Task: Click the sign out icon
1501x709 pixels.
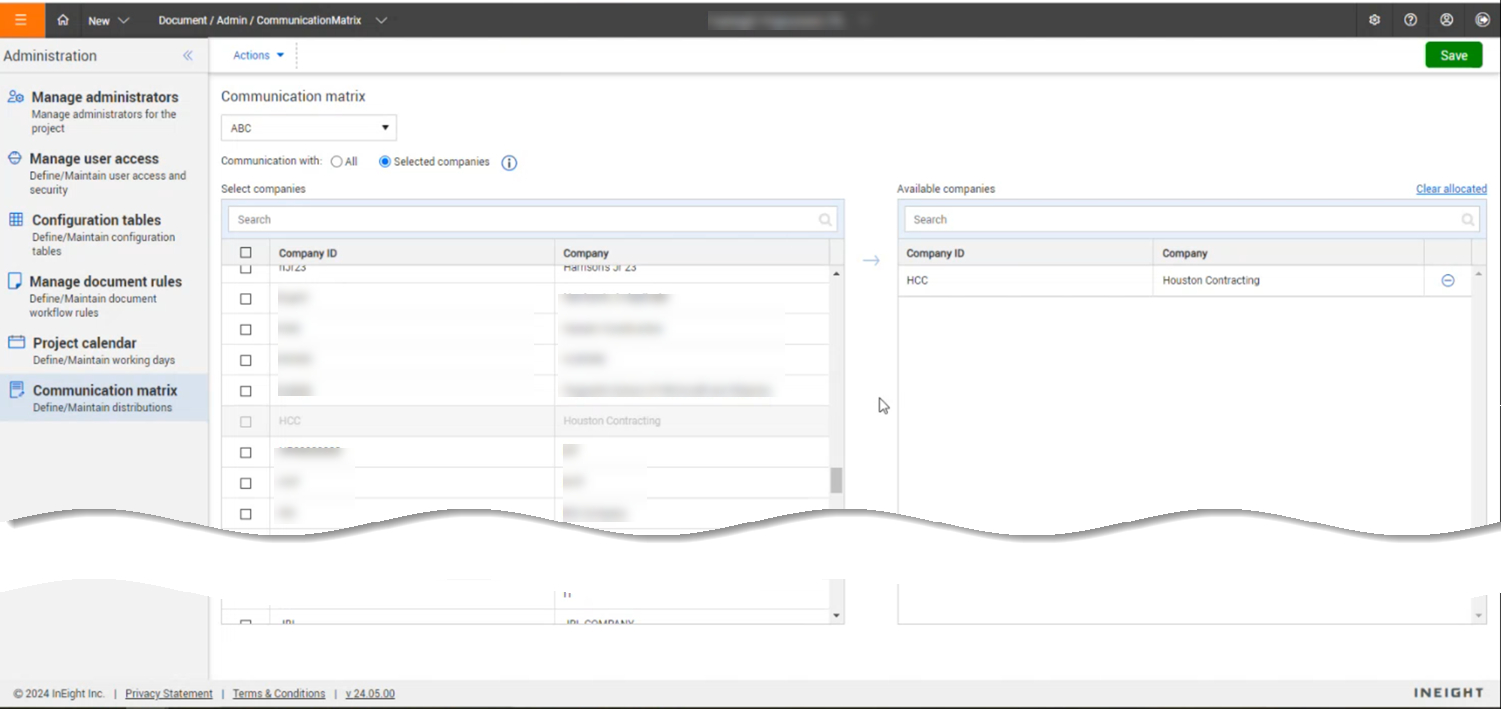Action: click(x=1482, y=20)
